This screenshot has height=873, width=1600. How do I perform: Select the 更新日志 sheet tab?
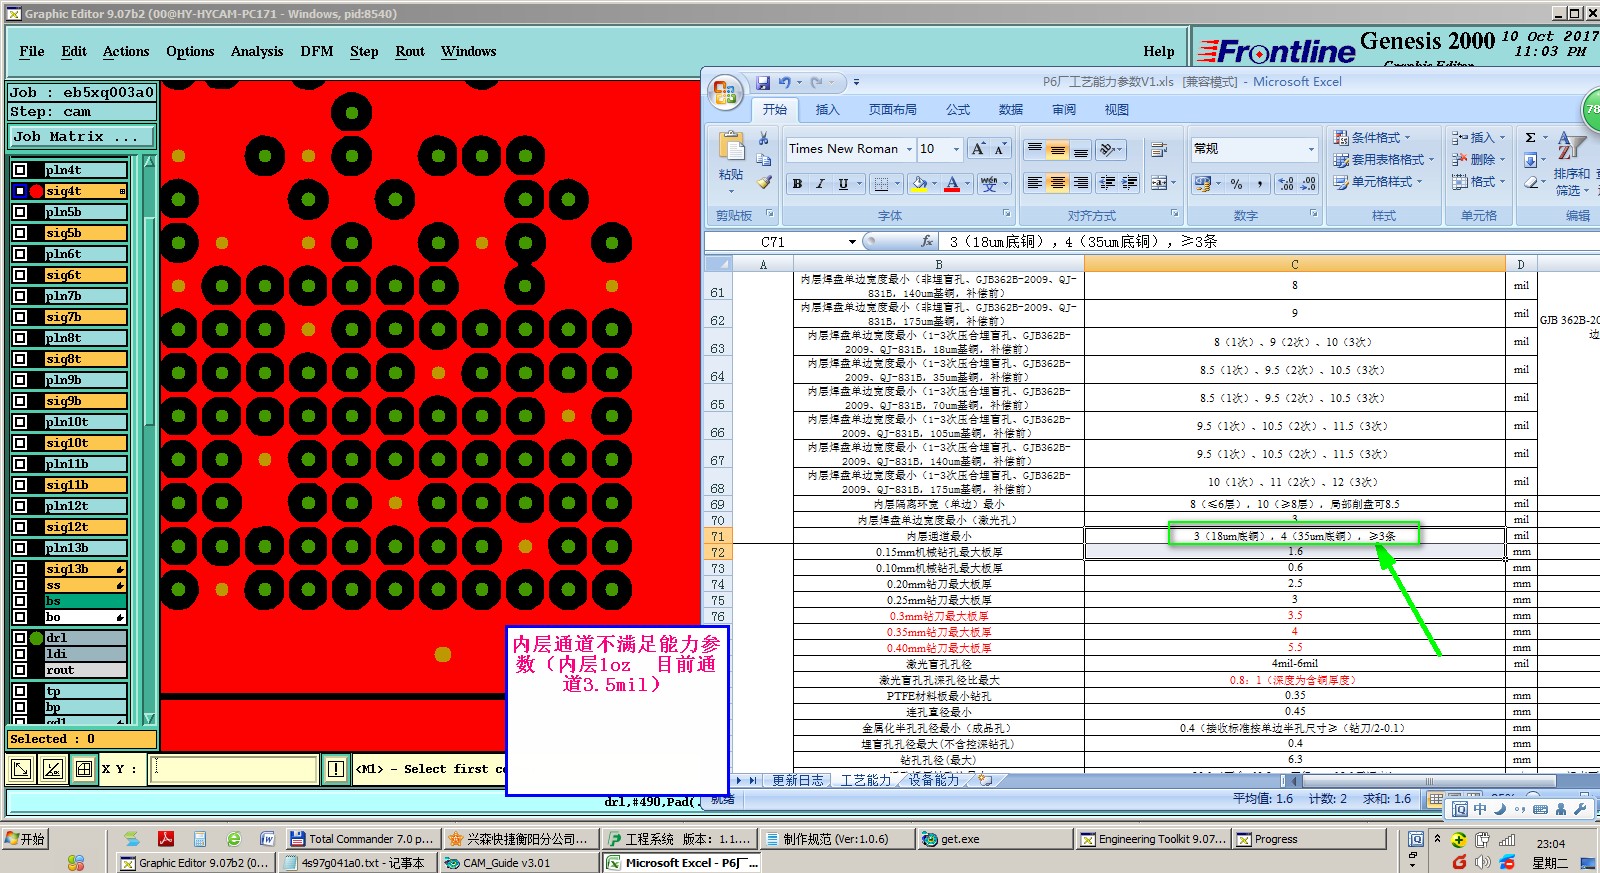coord(798,780)
